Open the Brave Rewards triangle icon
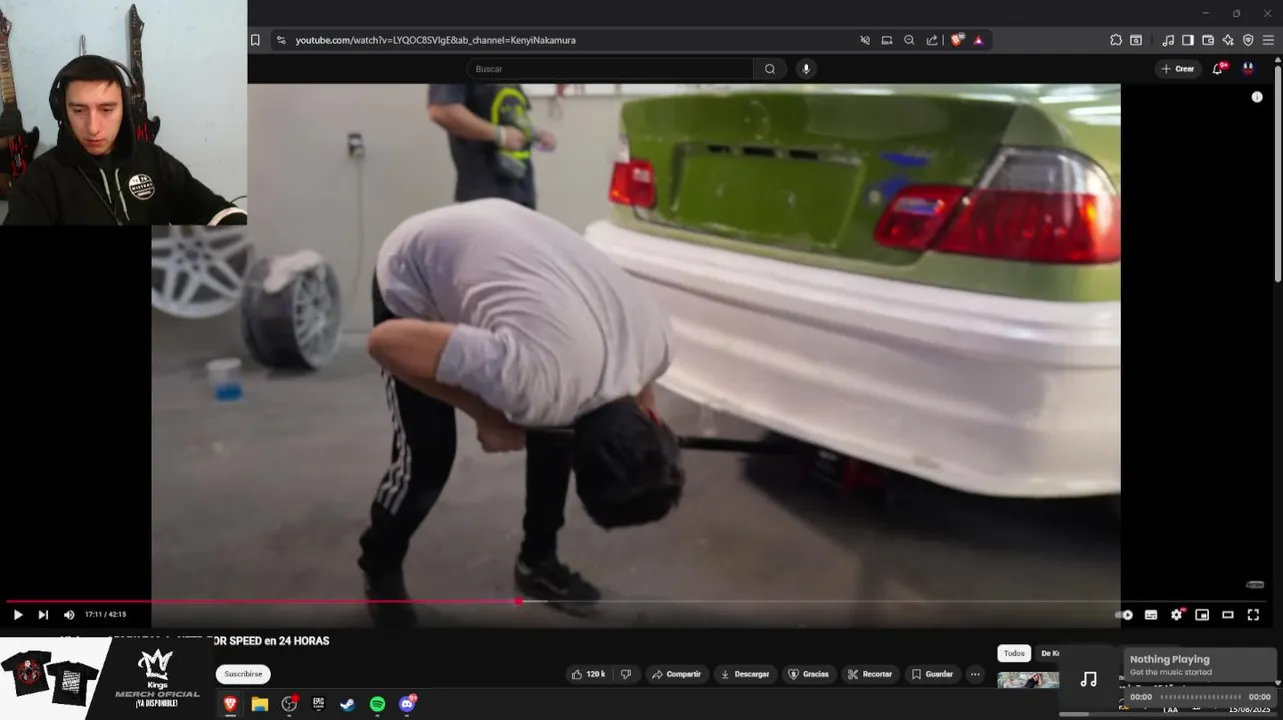 click(978, 40)
